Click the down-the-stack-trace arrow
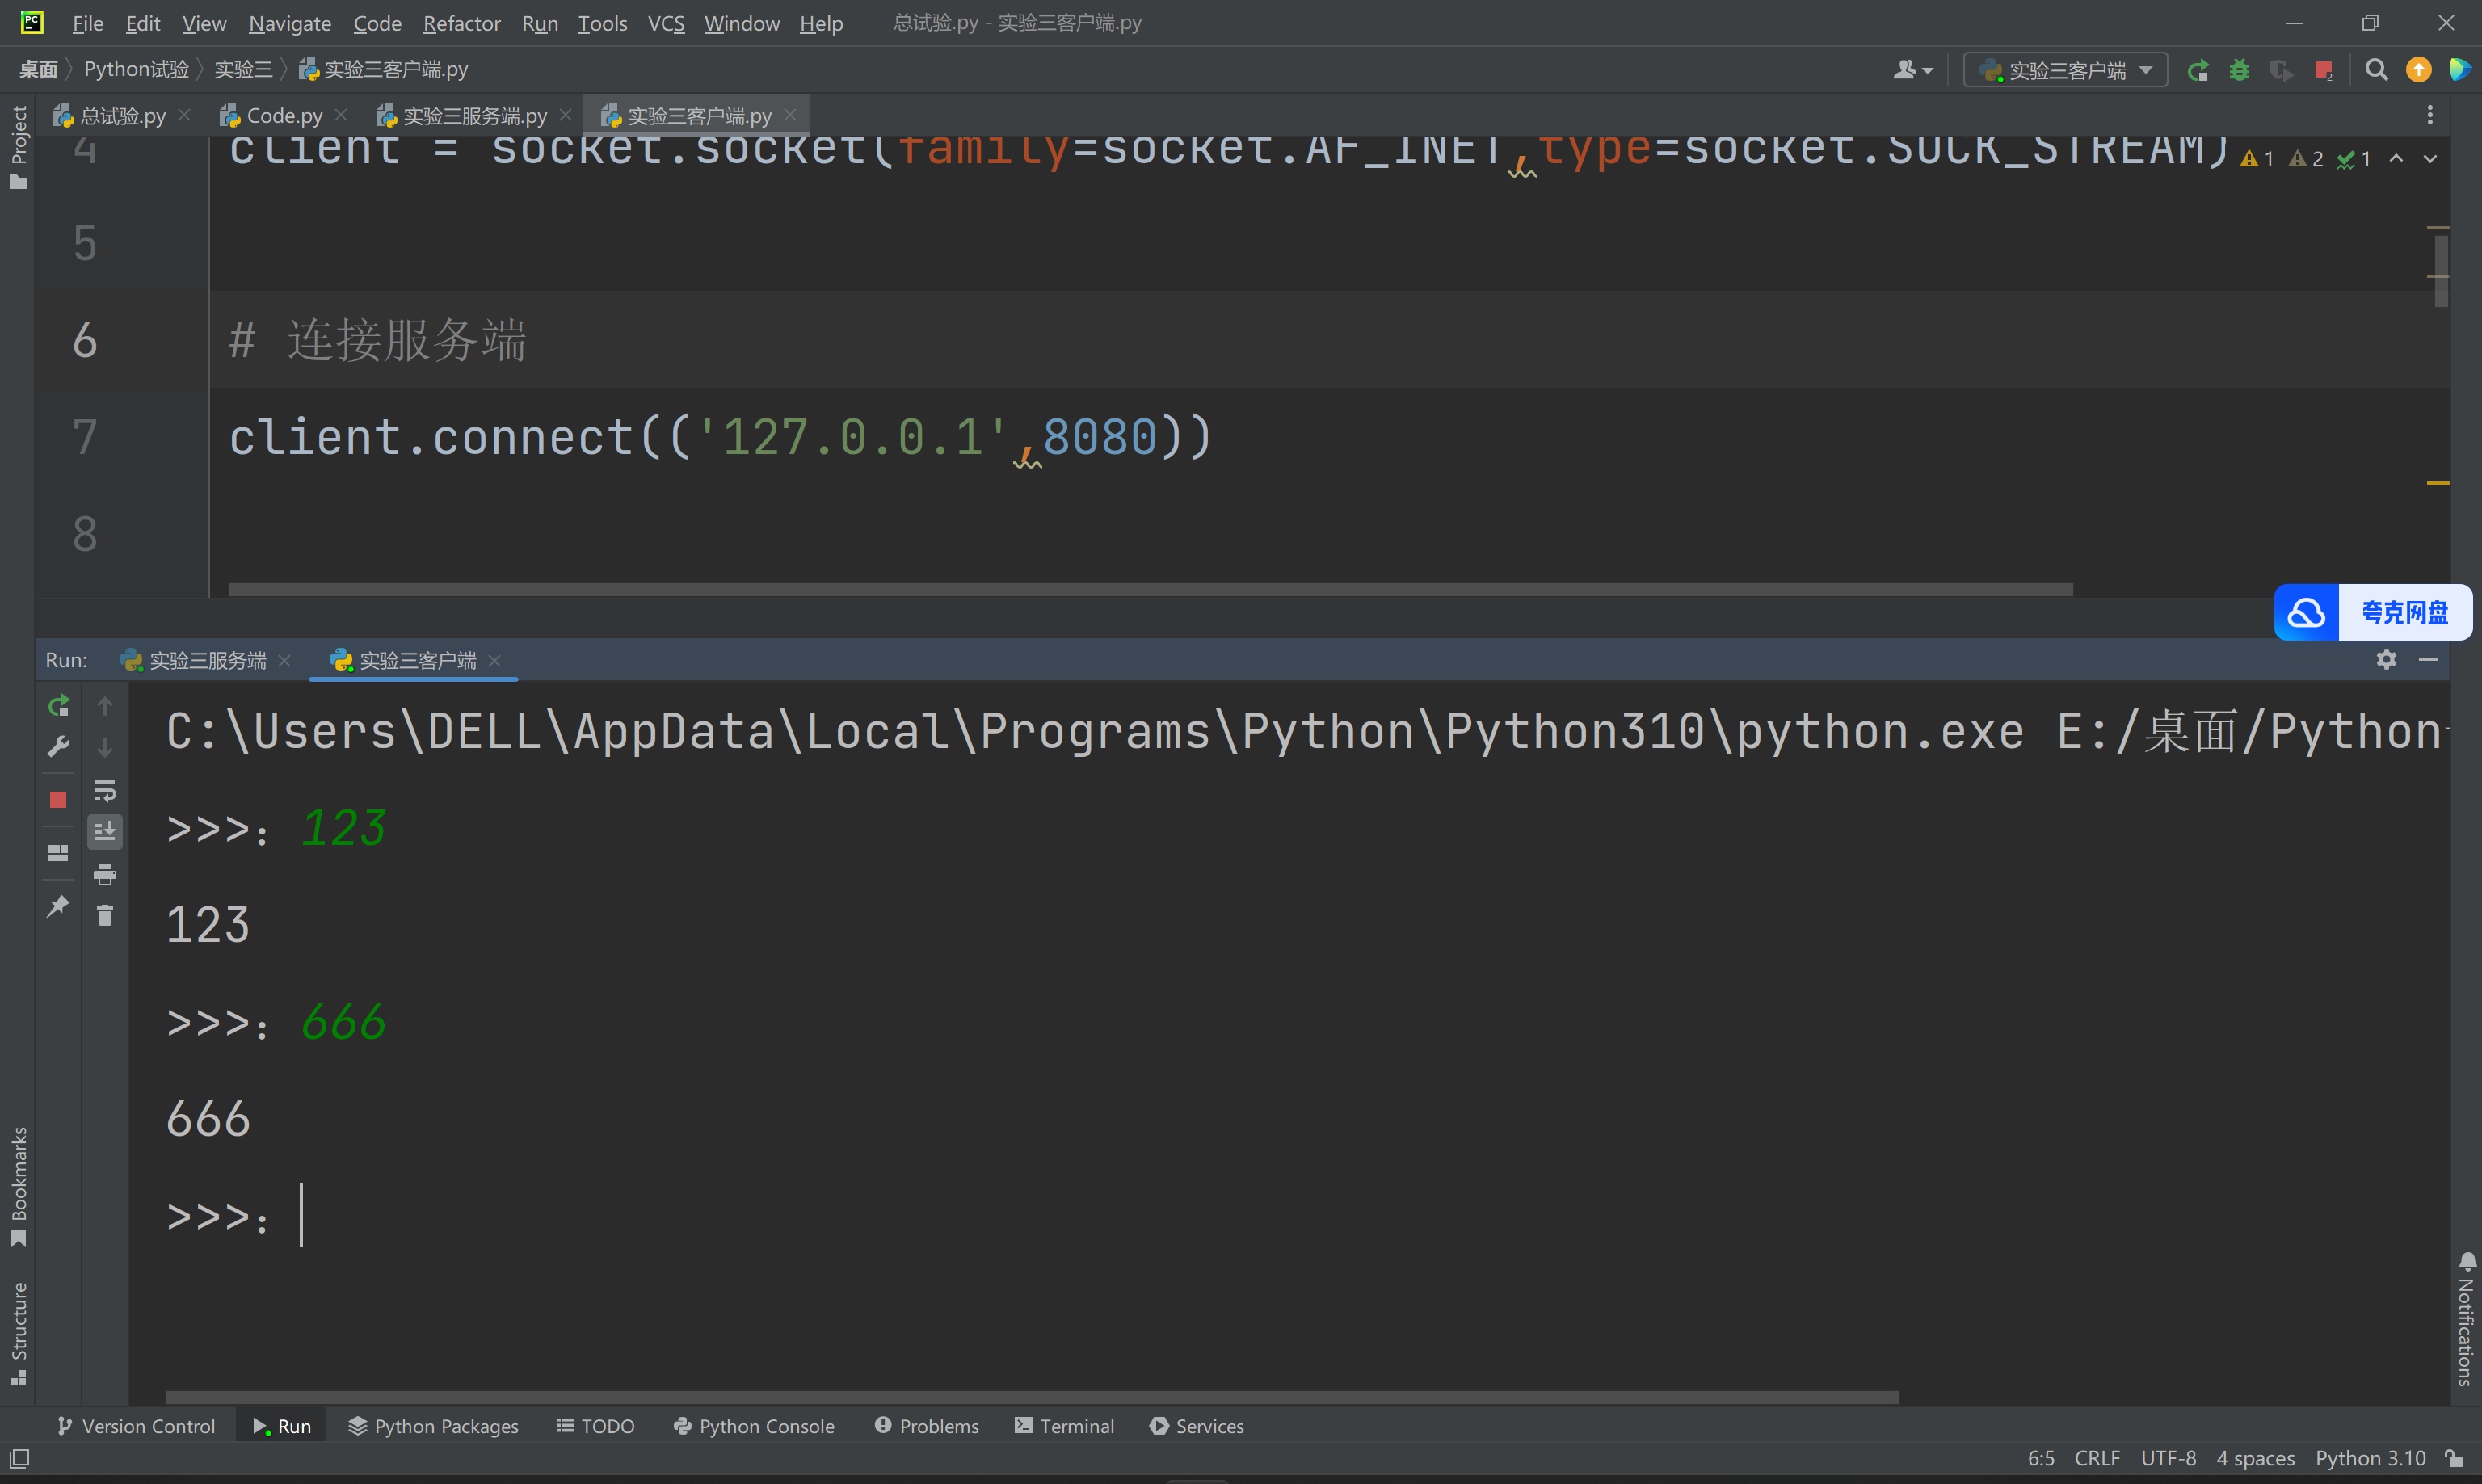Viewport: 2482px width, 1484px height. tap(105, 748)
